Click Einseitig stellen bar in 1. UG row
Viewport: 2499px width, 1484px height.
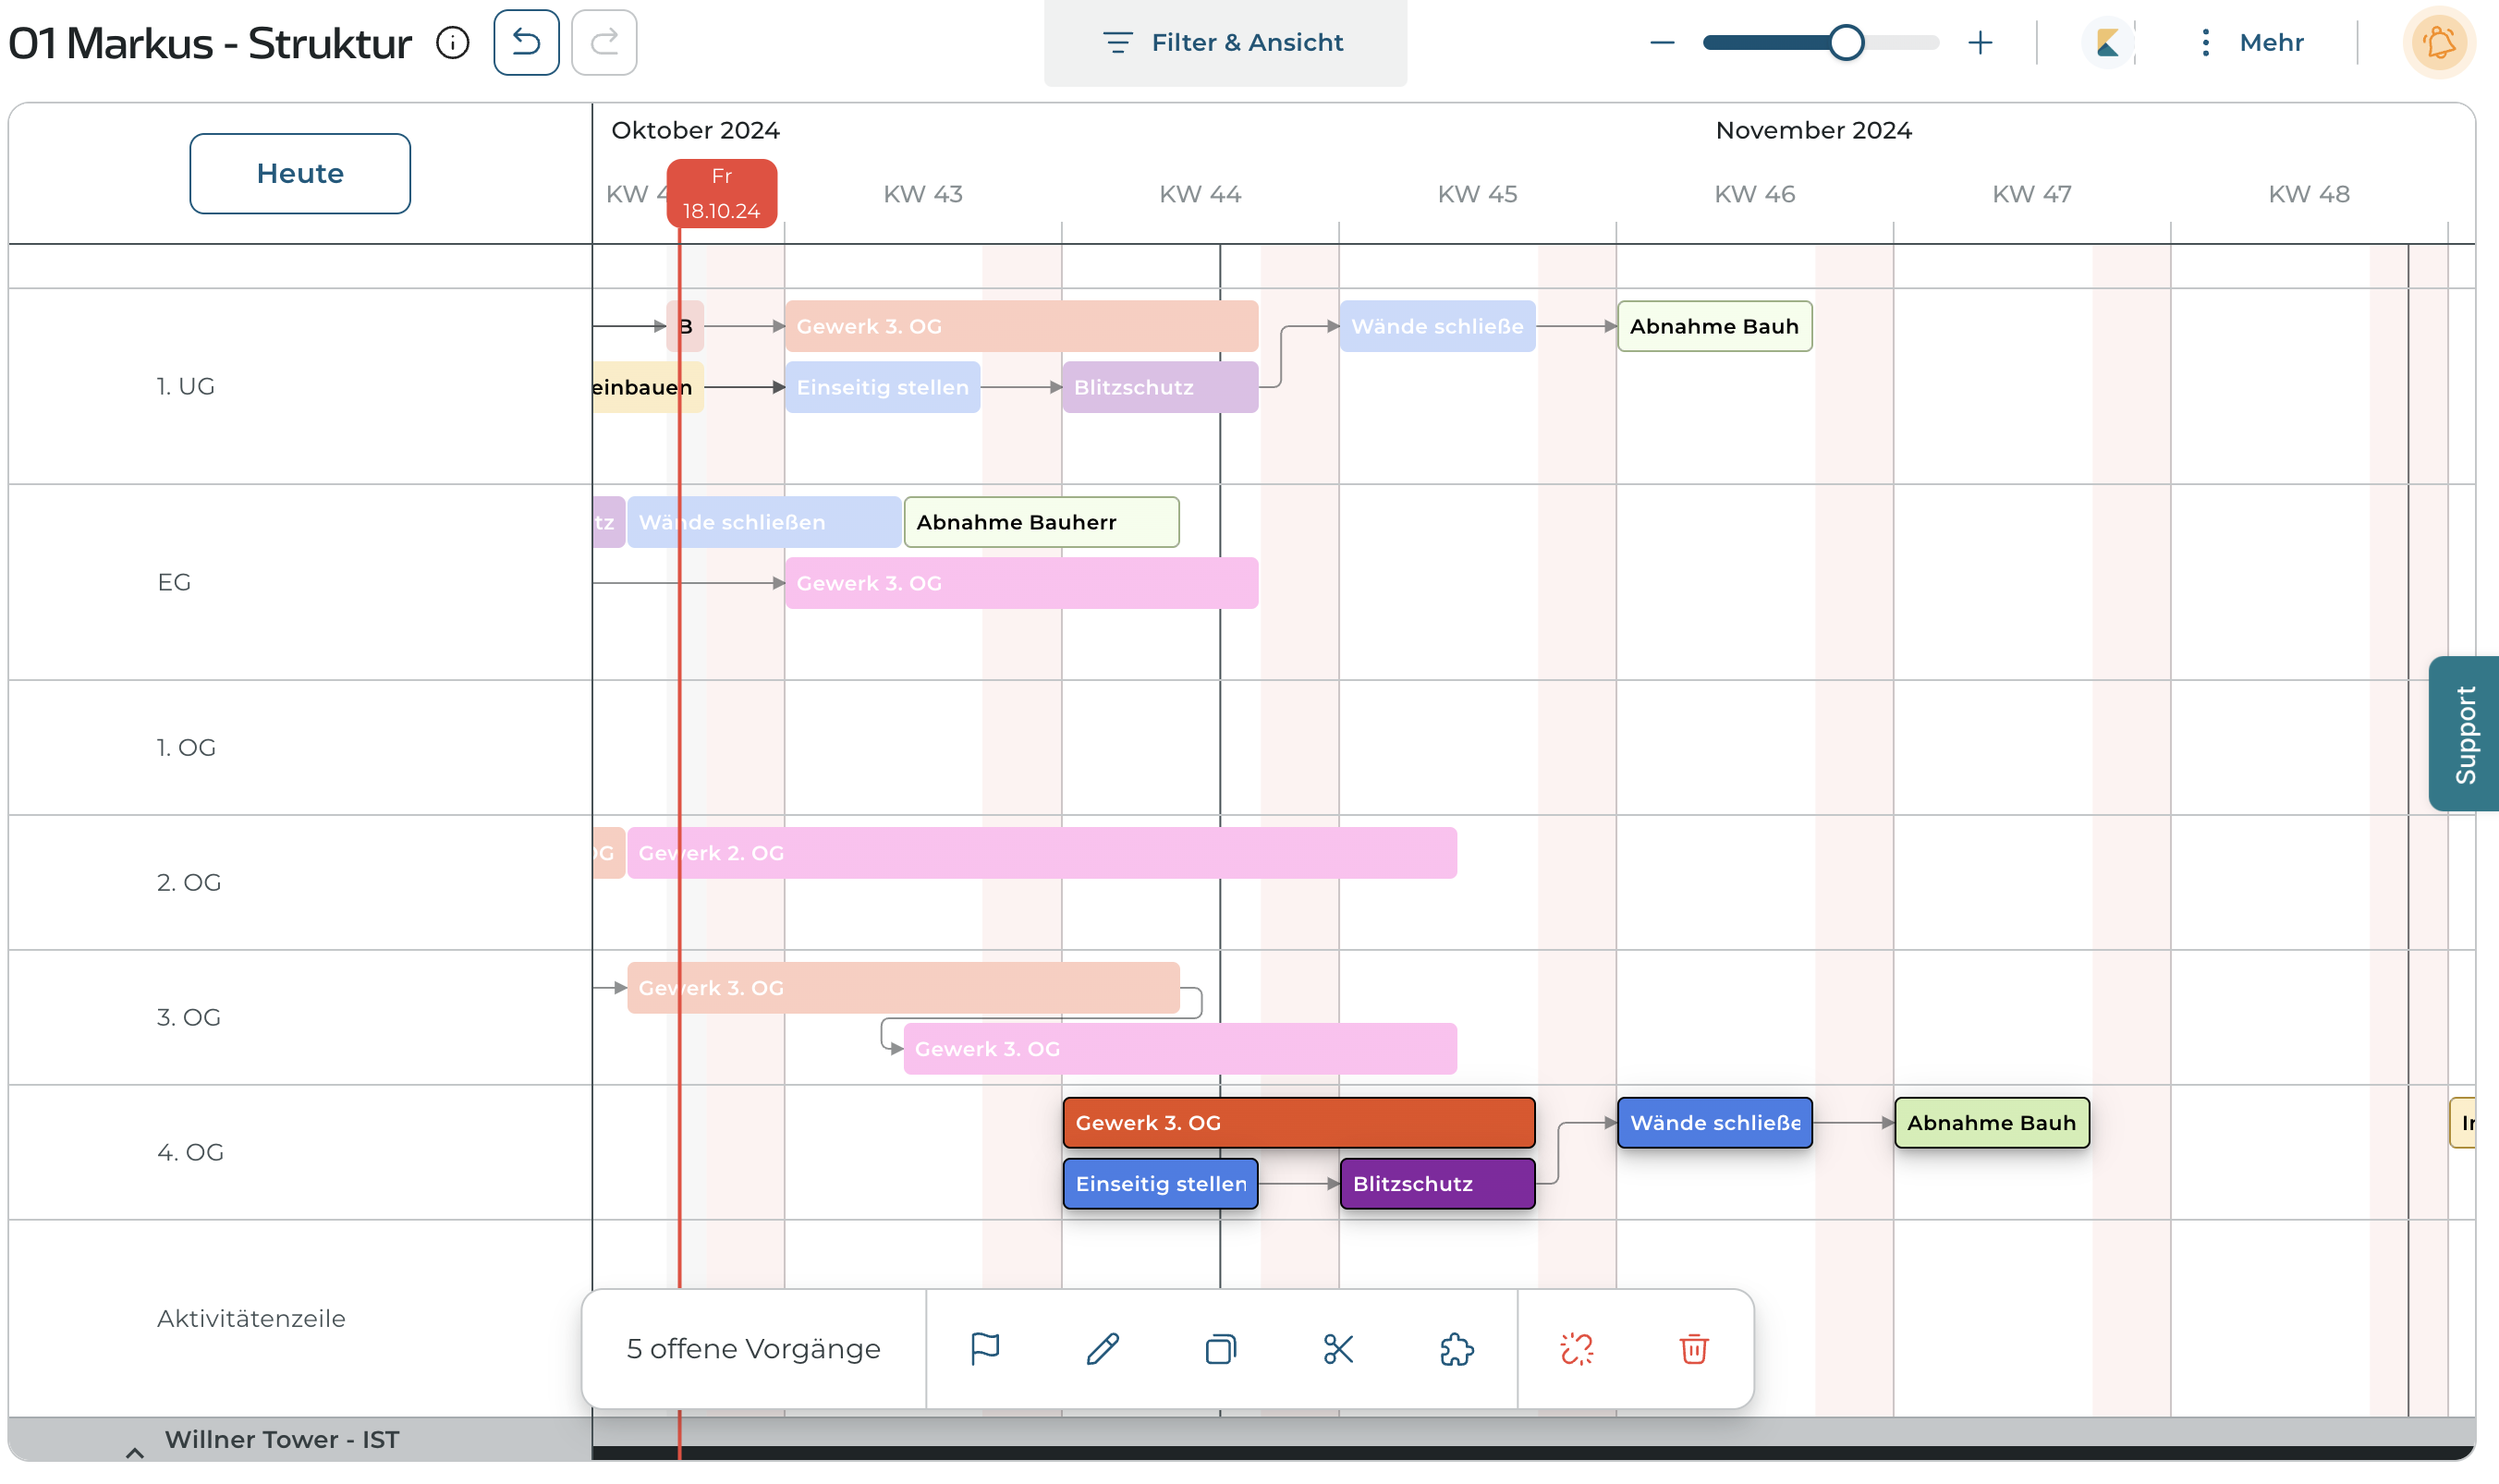[883, 387]
